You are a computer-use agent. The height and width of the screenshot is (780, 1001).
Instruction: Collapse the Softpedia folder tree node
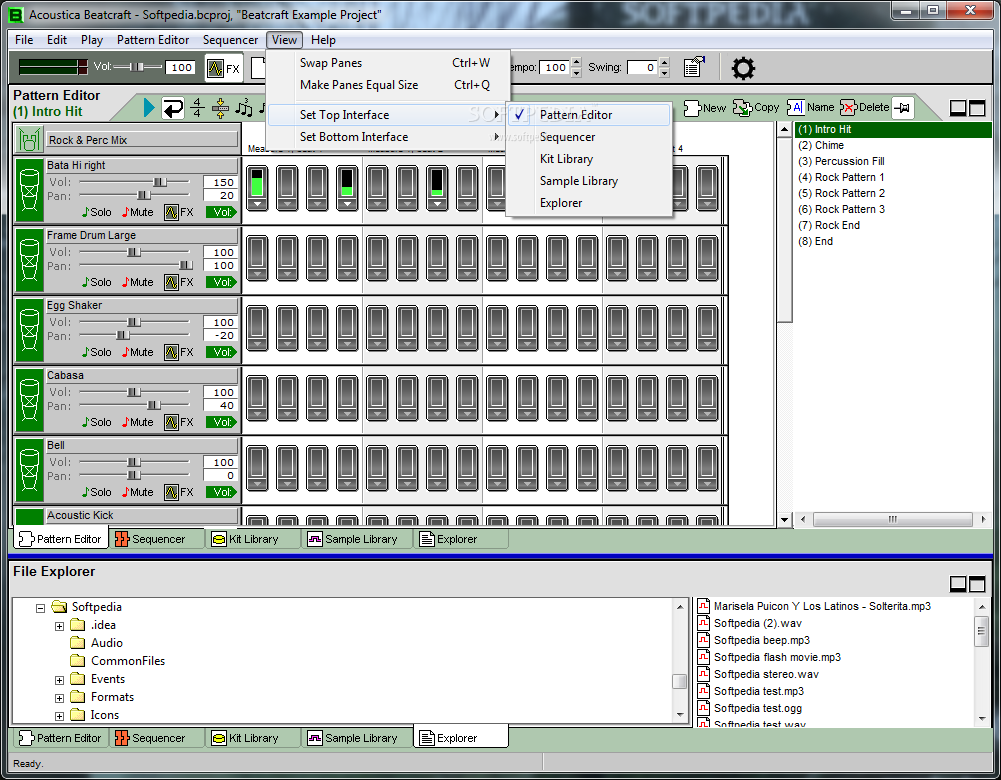coord(40,608)
